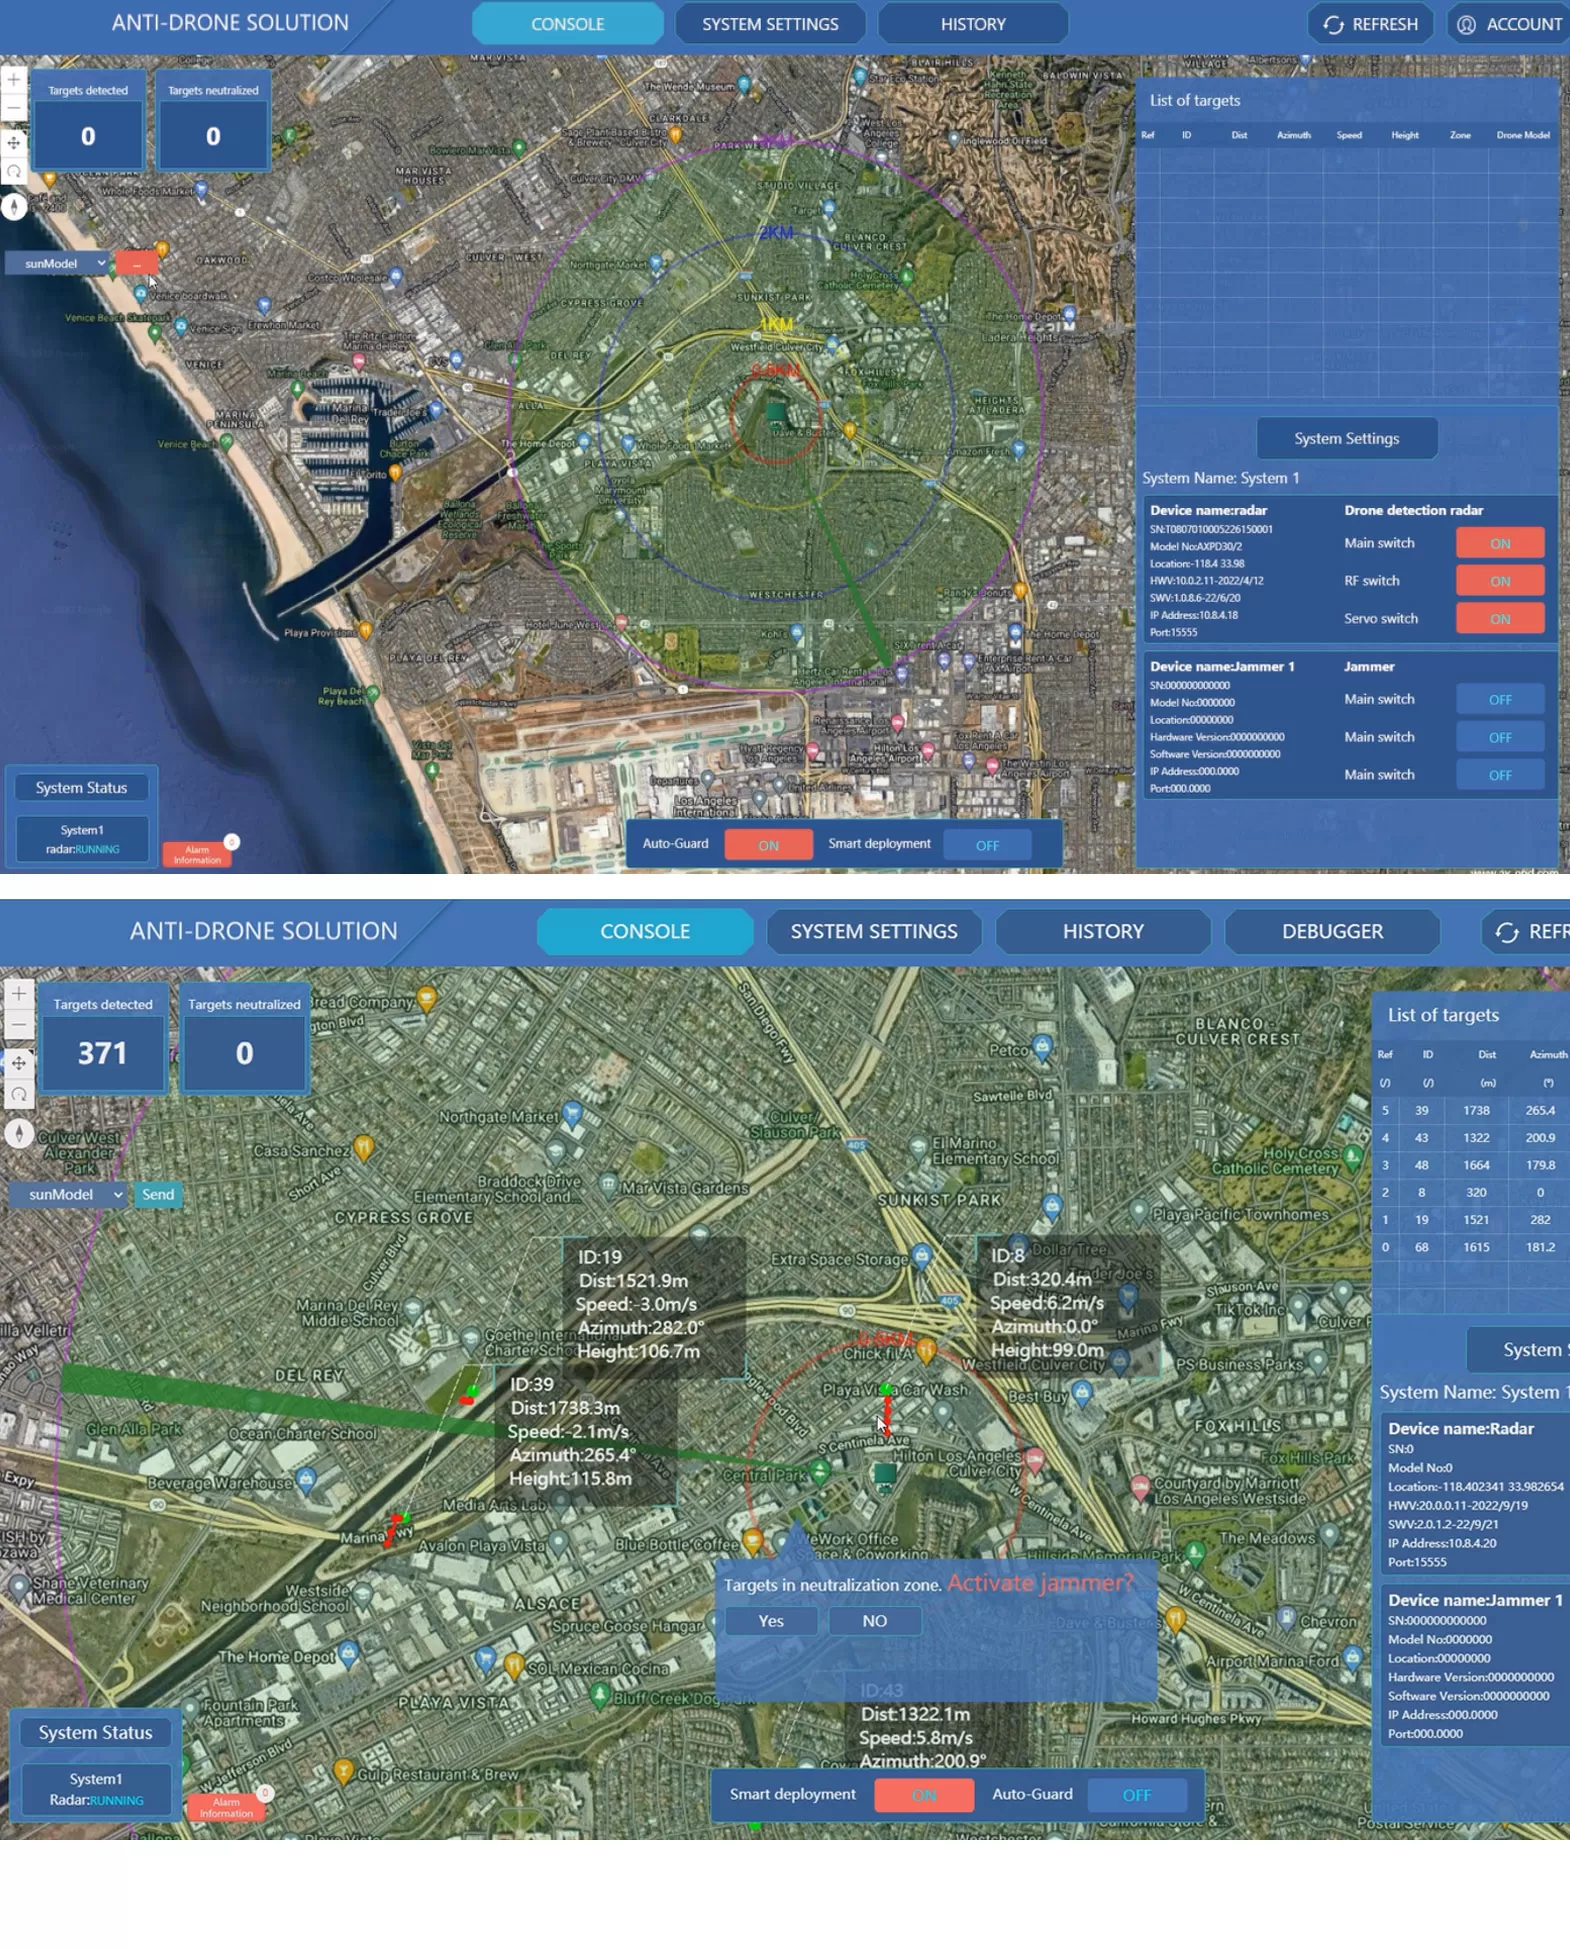Click the compass icon in the upper console
The width and height of the screenshot is (1570, 1949).
tap(13, 206)
